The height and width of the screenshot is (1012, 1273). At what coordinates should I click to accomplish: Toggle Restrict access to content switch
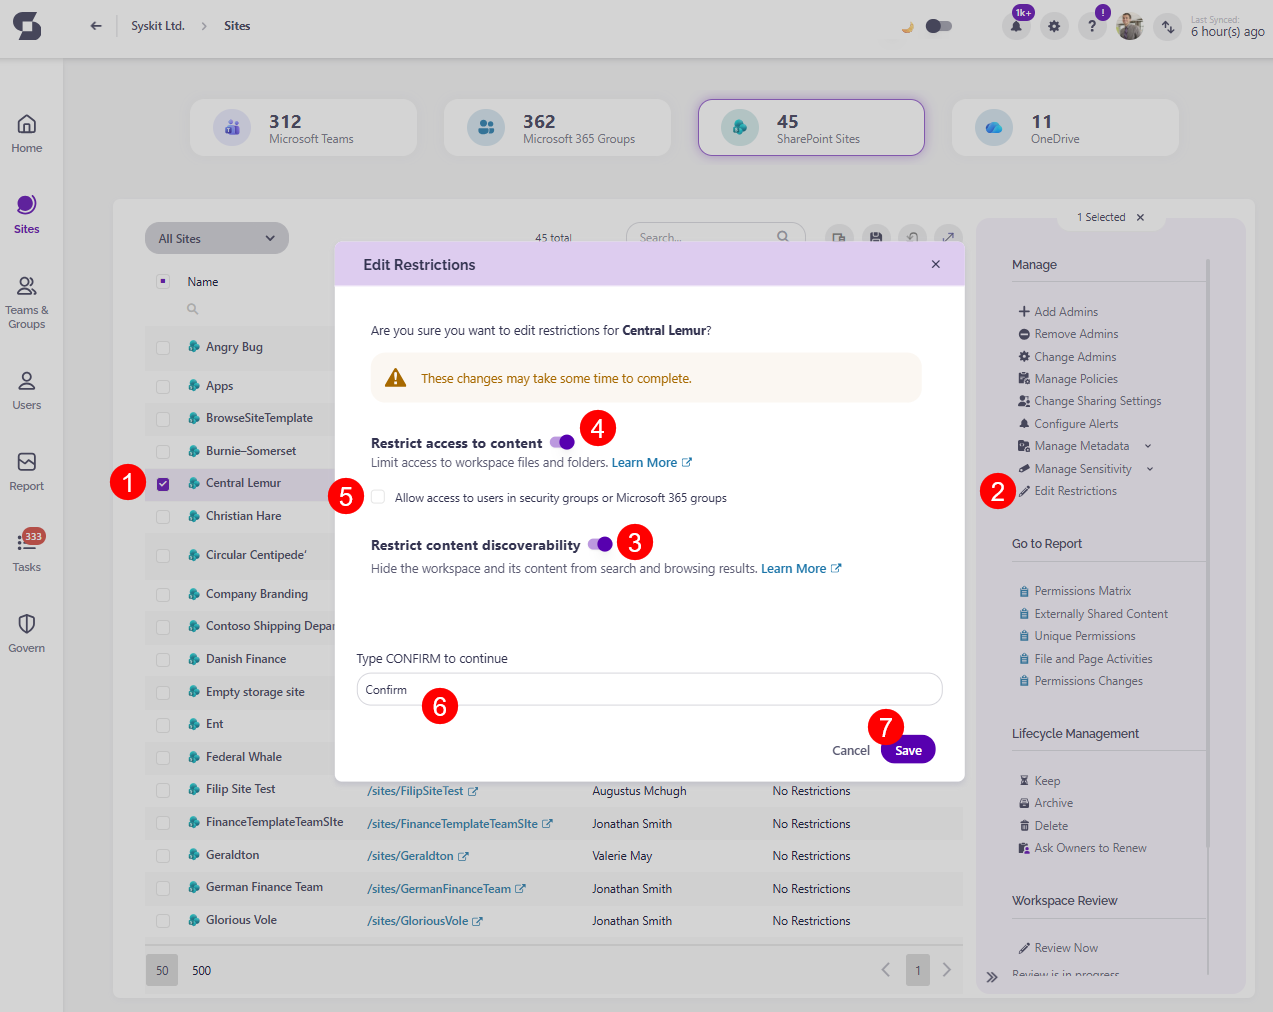click(x=562, y=442)
